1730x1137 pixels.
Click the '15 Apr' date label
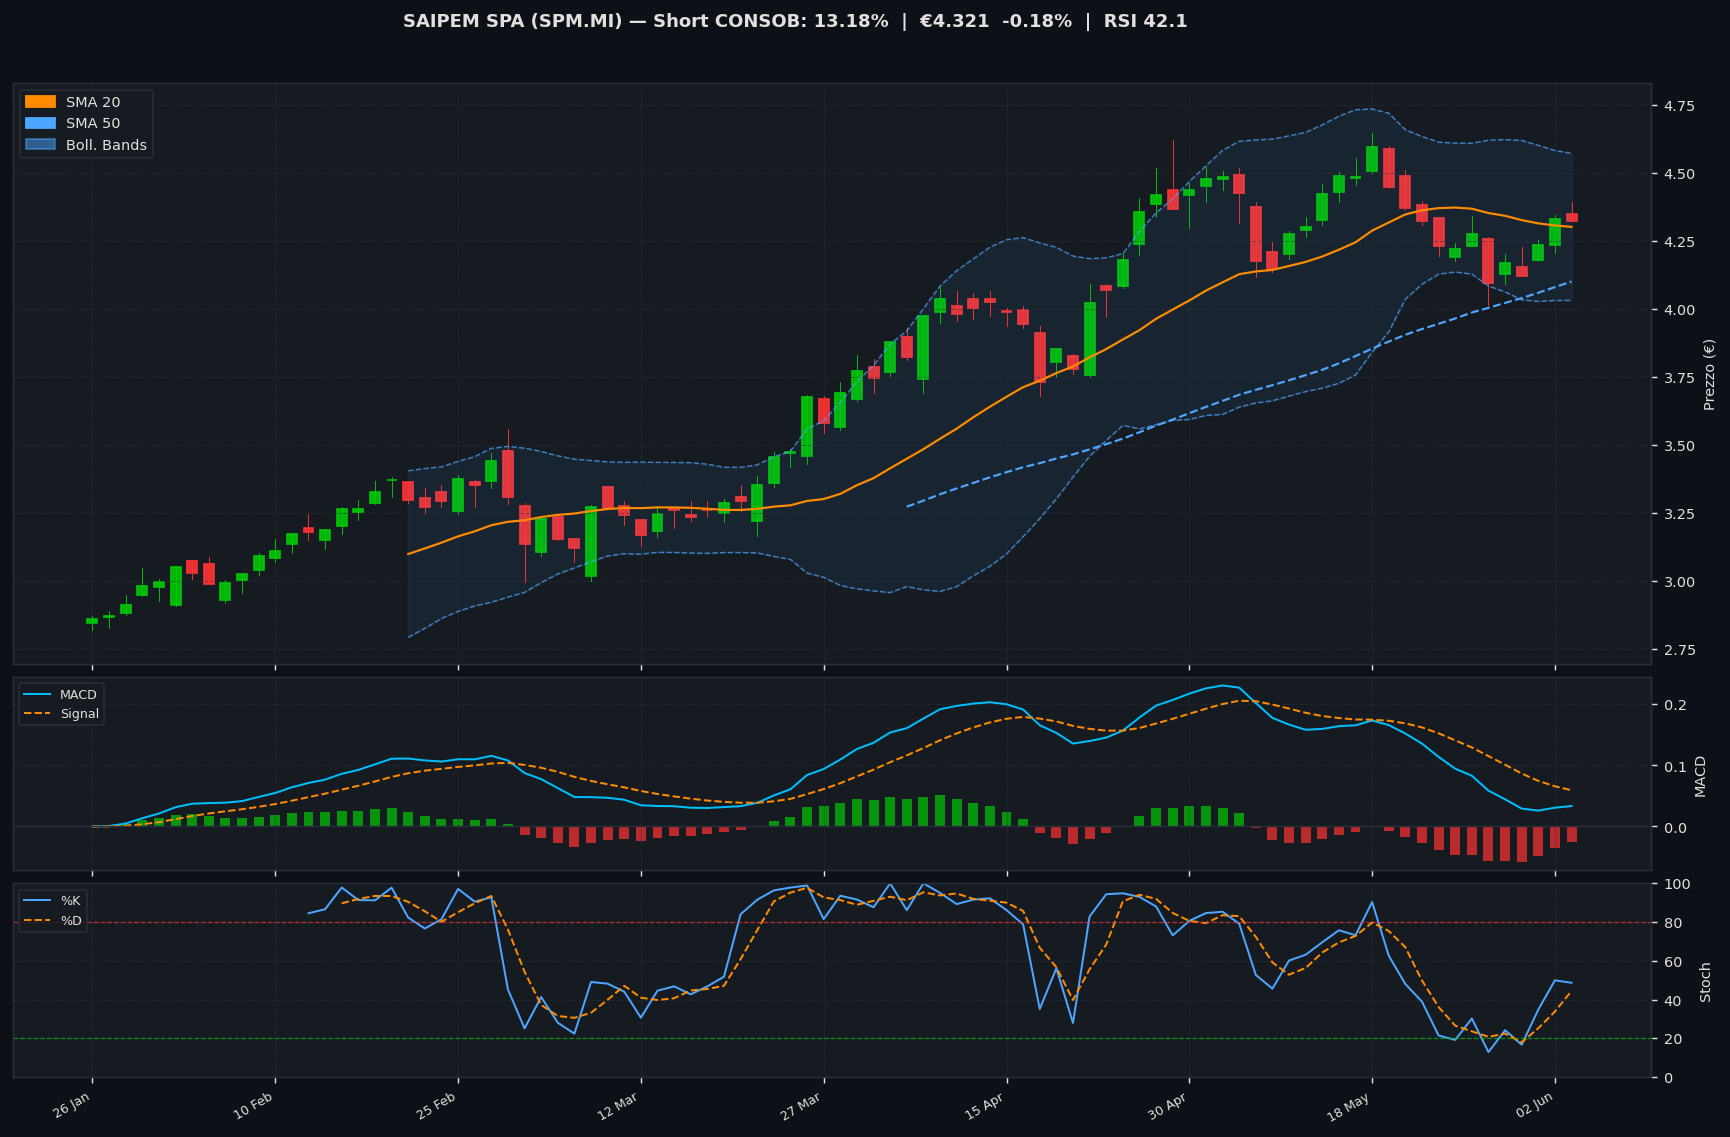pos(985,1106)
